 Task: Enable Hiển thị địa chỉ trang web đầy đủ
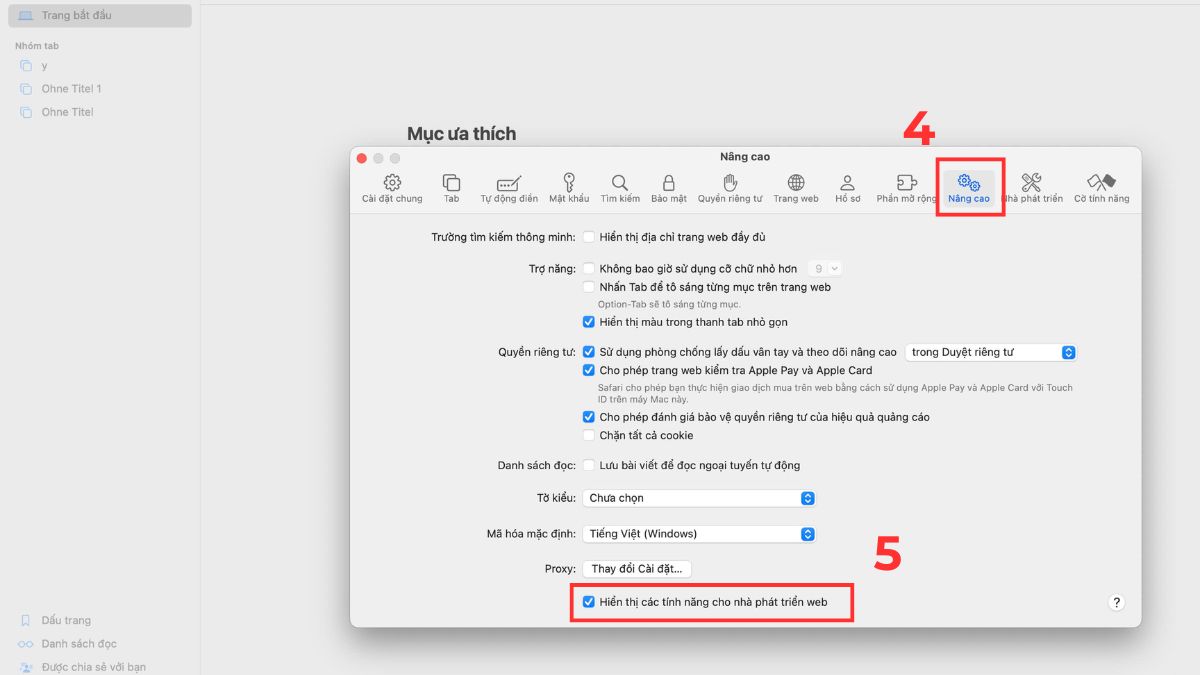tap(589, 237)
